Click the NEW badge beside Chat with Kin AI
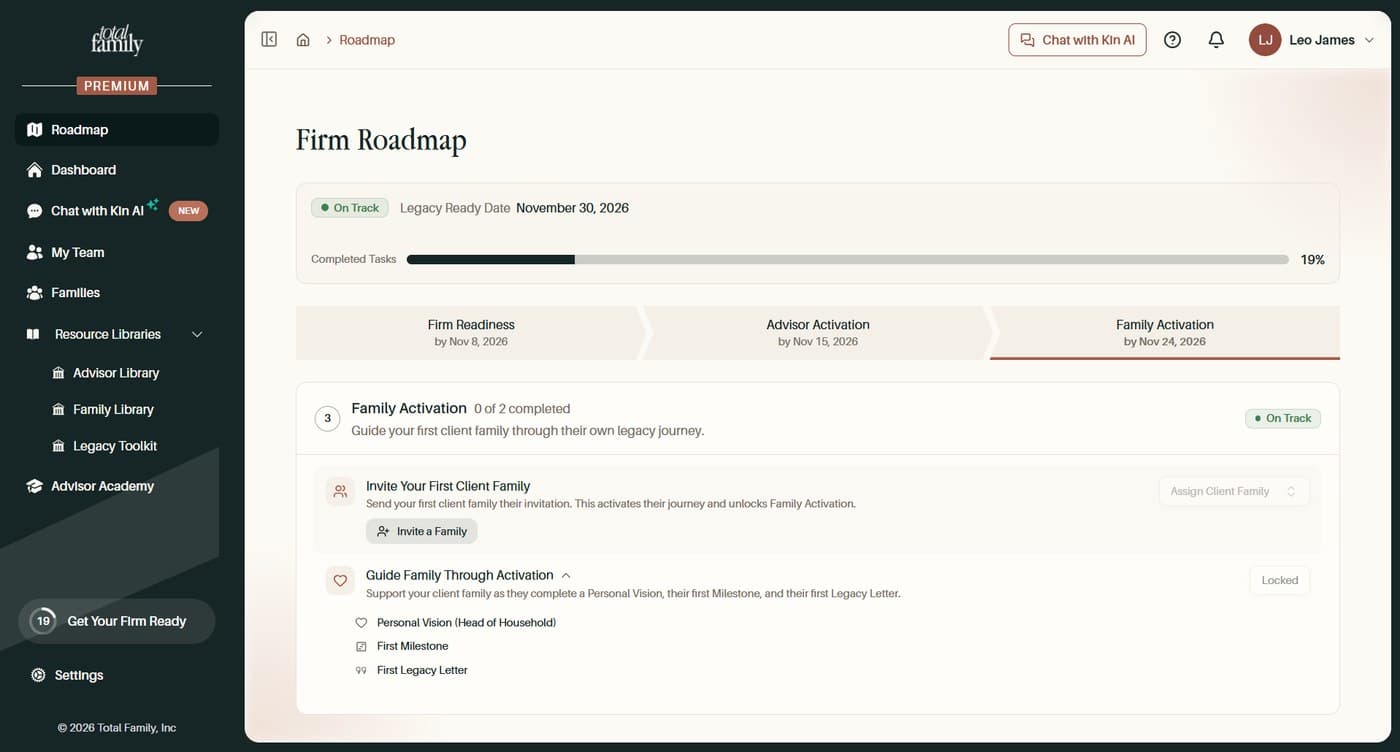Viewport: 1400px width, 752px height. click(x=189, y=211)
